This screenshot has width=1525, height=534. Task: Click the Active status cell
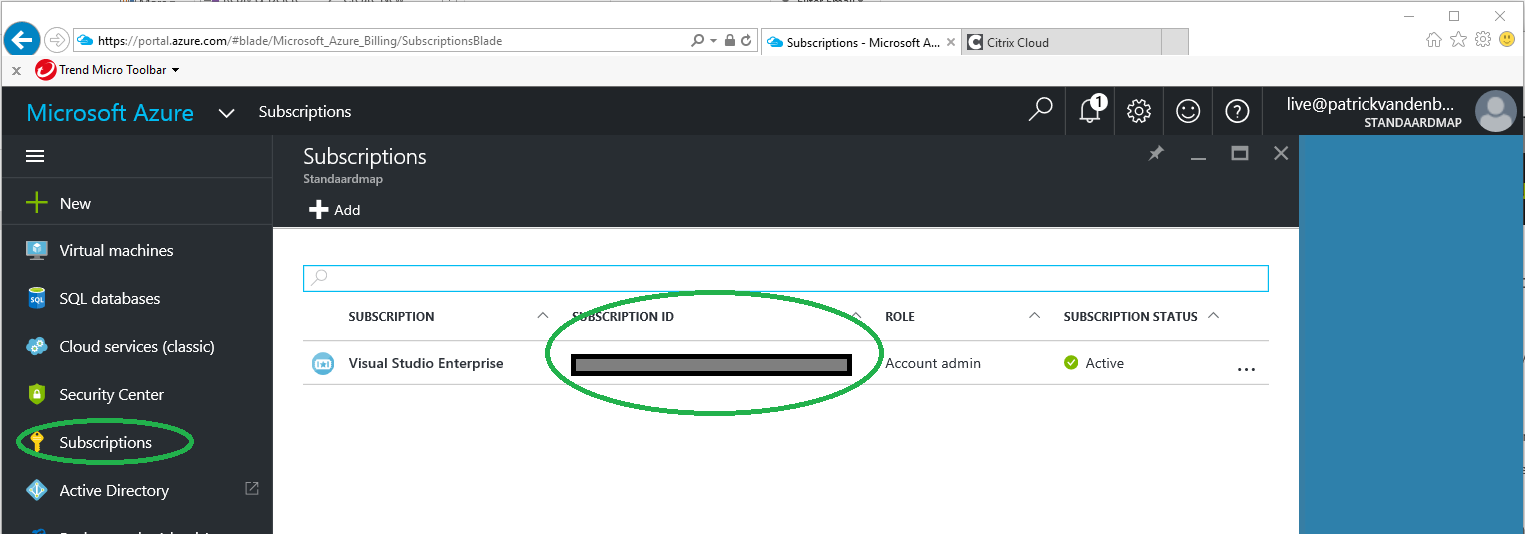[1094, 364]
